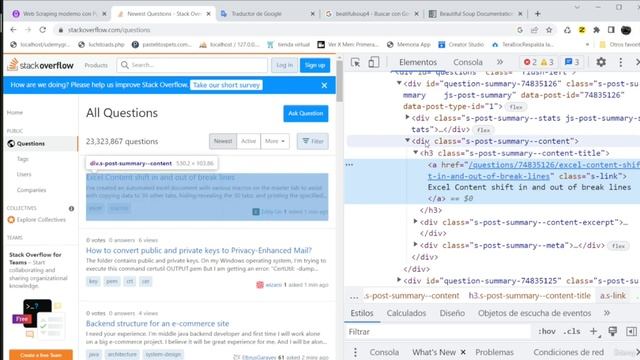Open DevTools three-dot options menu
Viewport: 640px width, 360px height.
(620, 62)
